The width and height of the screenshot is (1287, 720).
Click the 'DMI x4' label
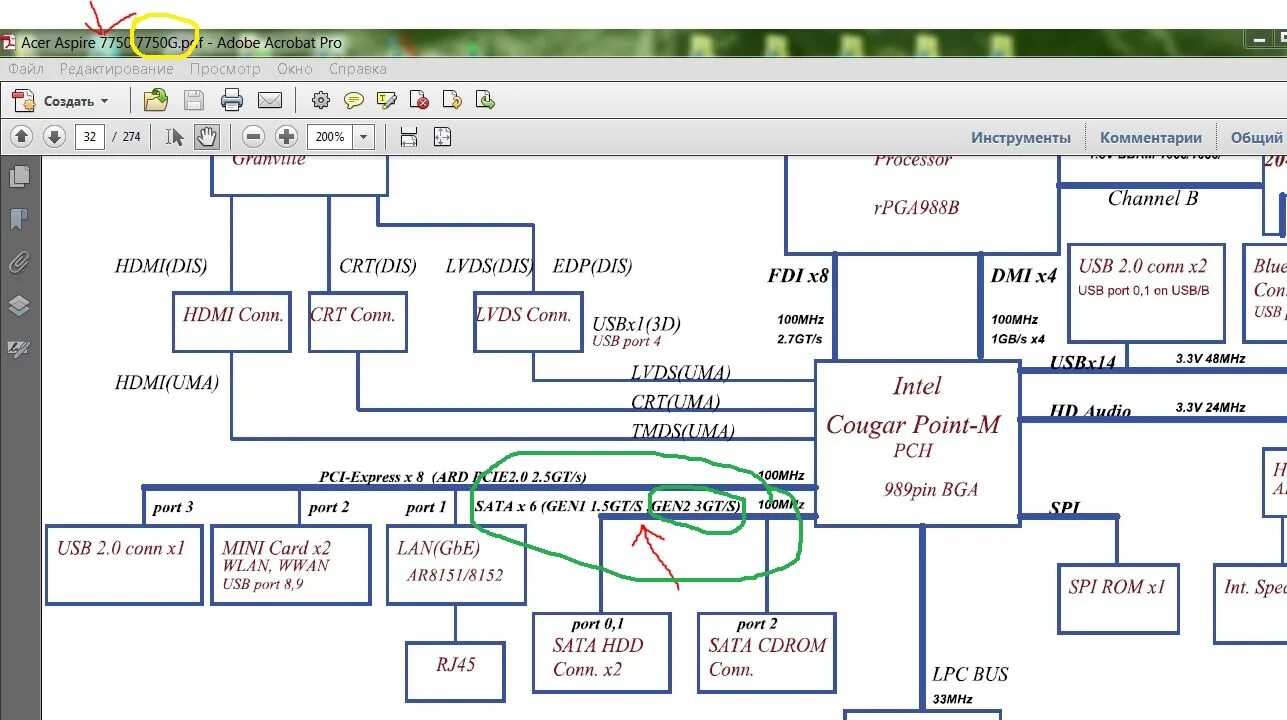[x=1024, y=275]
